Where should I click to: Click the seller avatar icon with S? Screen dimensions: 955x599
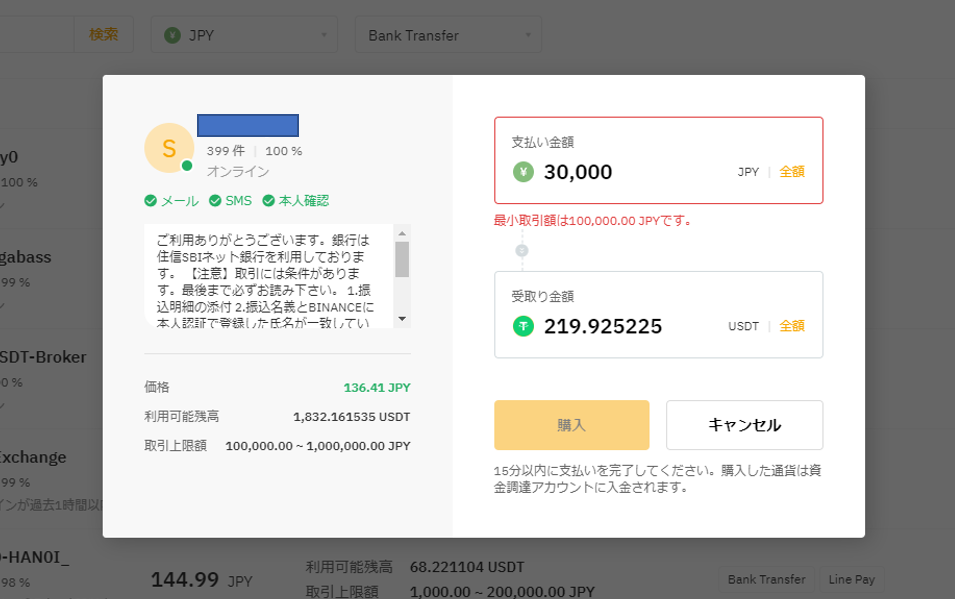169,148
